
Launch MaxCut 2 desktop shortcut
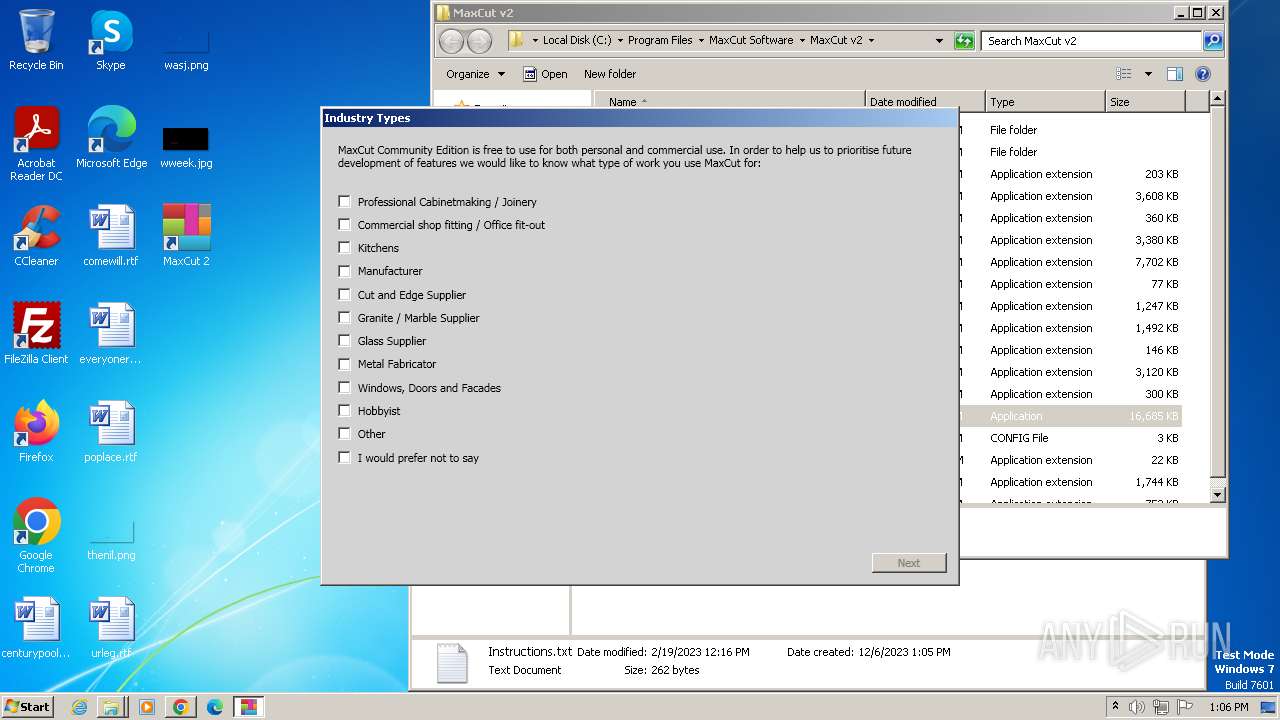click(186, 236)
